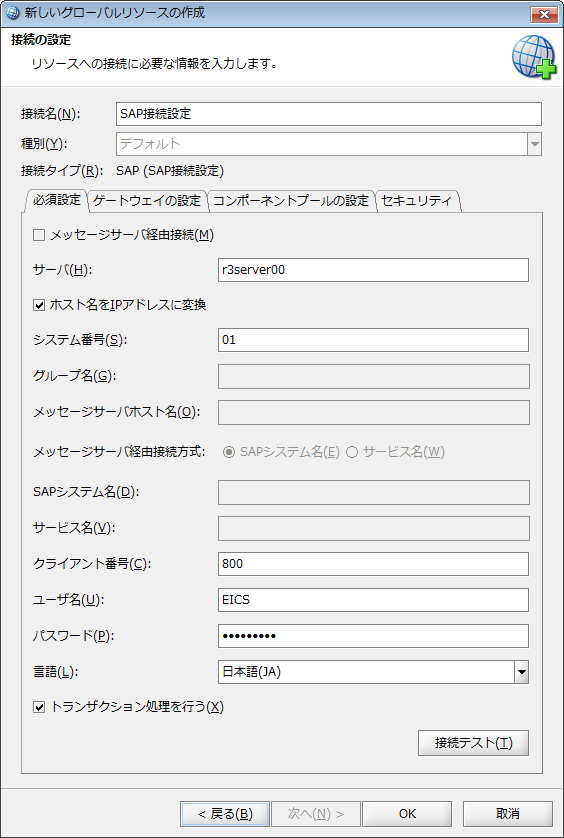
Task: Switch to the 必須設定 tab
Action: click(x=56, y=200)
